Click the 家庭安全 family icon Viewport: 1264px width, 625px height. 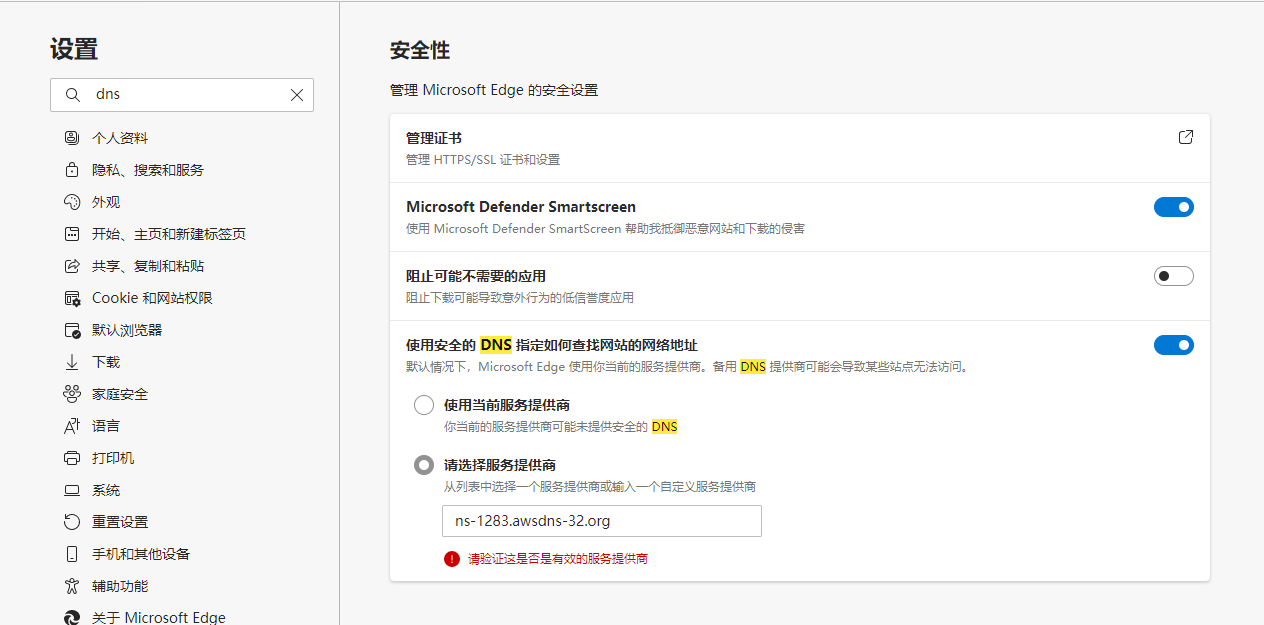(x=72, y=394)
